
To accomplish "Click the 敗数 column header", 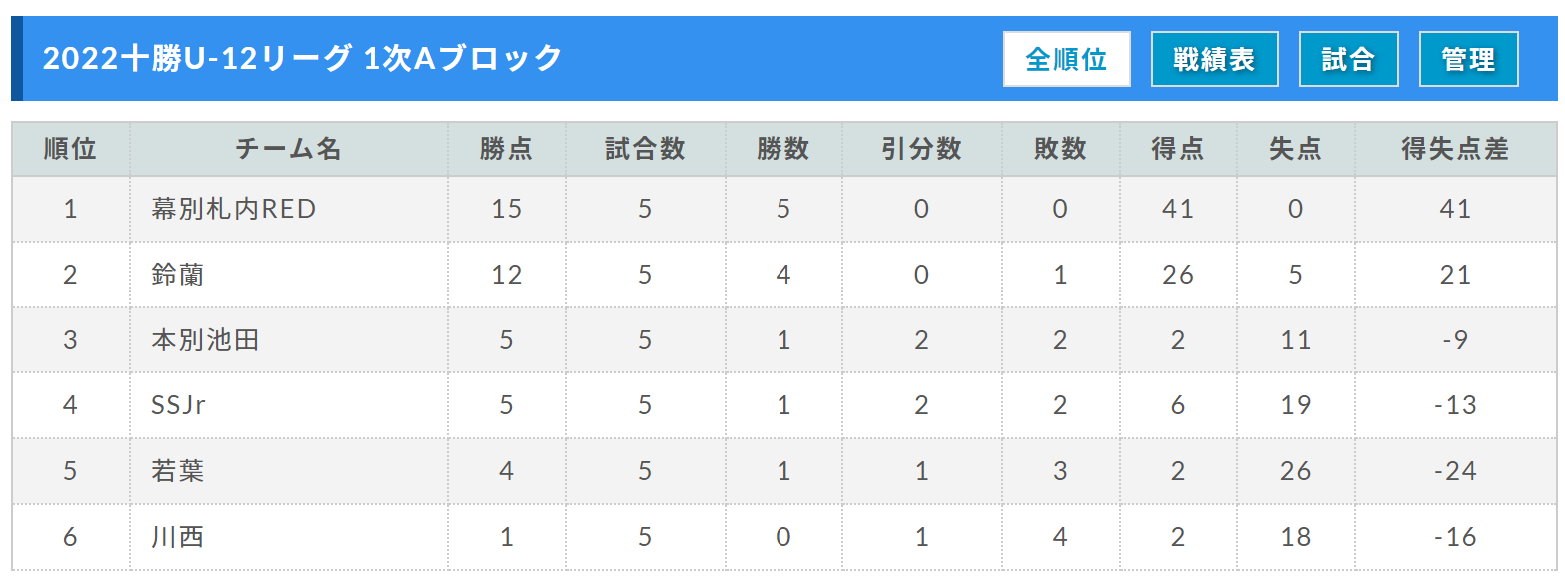I will coord(1061,149).
